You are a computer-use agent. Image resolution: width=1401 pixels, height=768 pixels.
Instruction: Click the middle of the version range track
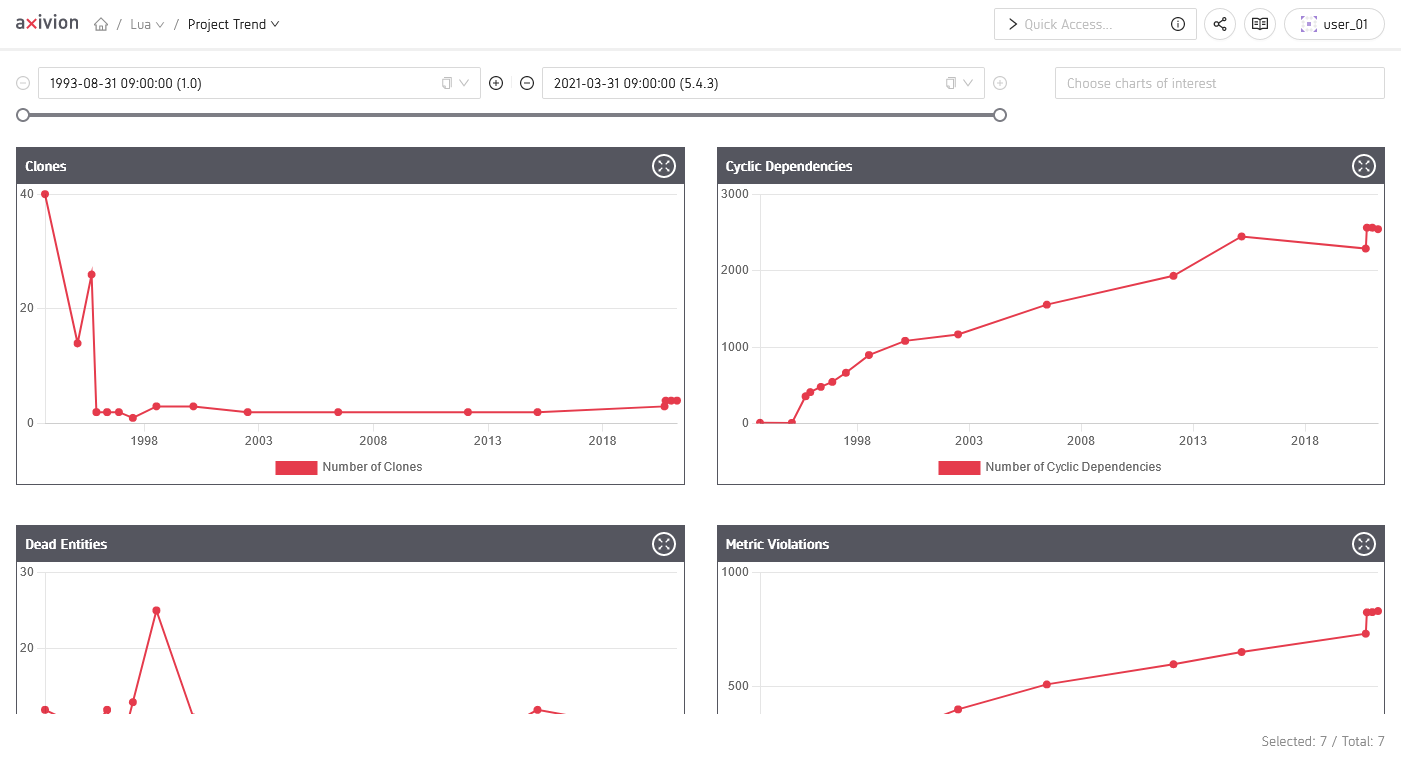click(511, 115)
